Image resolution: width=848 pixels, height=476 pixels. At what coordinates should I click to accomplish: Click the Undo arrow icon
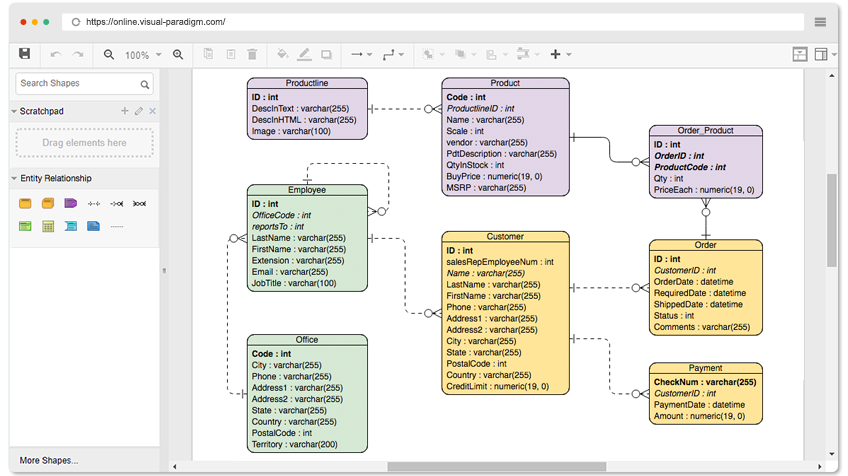point(55,55)
